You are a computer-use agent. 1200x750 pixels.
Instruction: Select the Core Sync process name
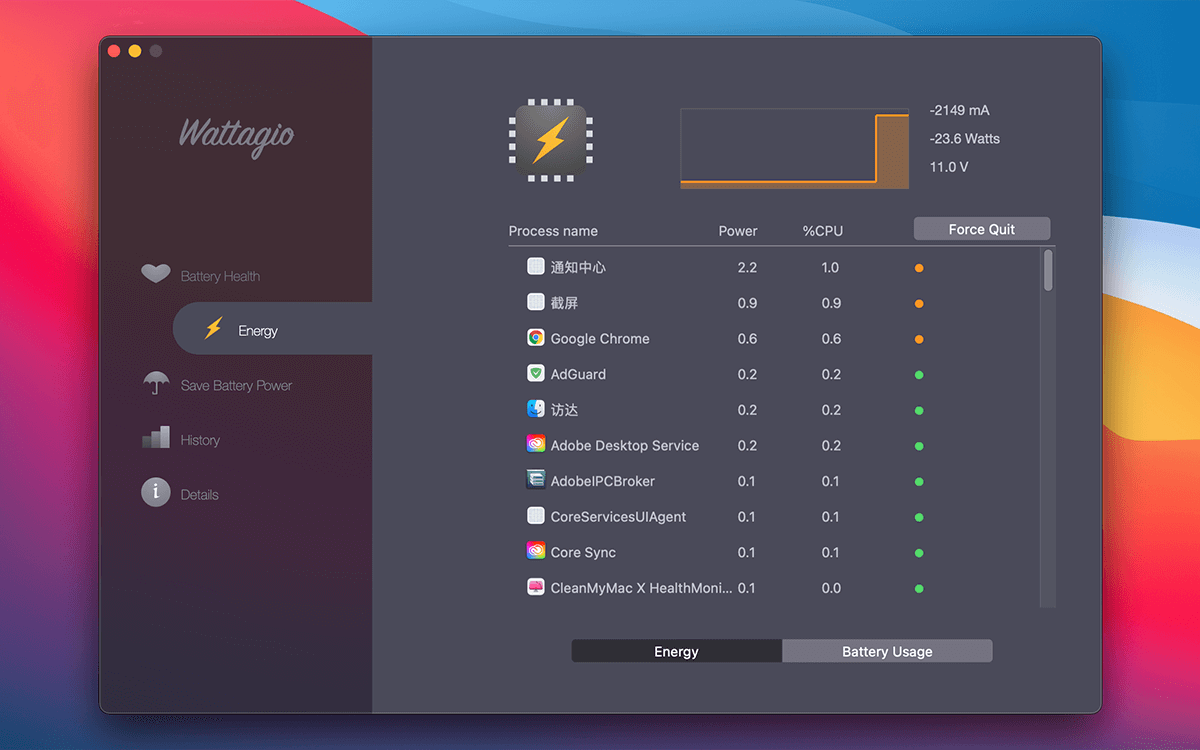coord(583,552)
